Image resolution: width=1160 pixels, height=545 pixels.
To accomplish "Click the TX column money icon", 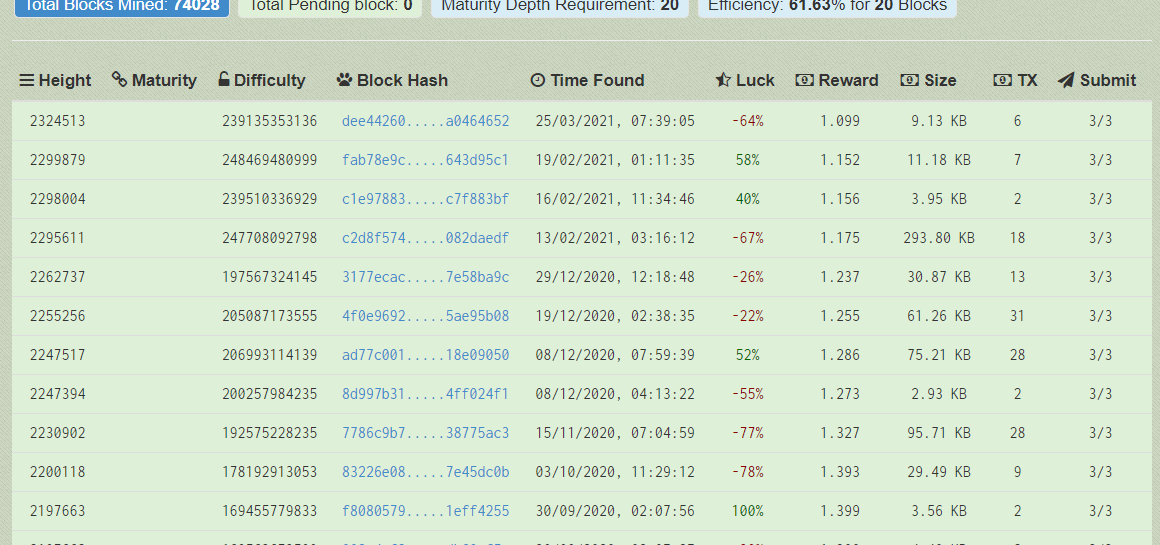I will pyautogui.click(x=1002, y=80).
